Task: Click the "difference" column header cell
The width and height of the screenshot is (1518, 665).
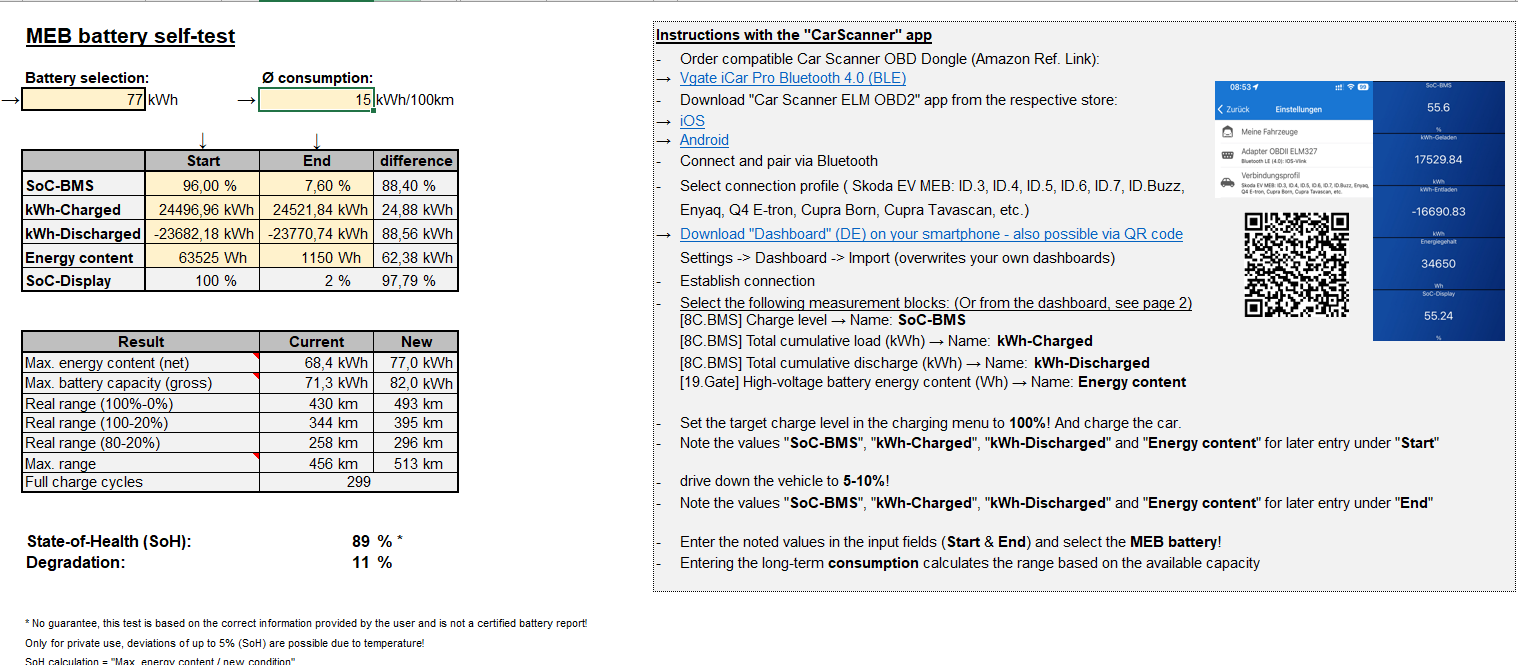Action: pos(416,161)
